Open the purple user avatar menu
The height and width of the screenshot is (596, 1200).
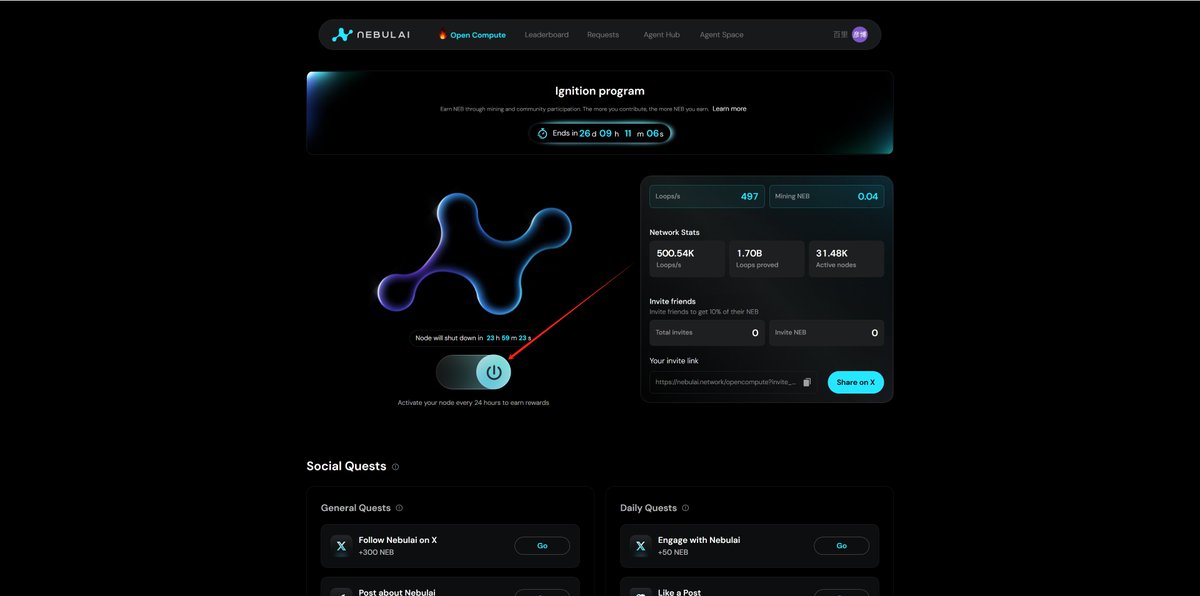[860, 35]
